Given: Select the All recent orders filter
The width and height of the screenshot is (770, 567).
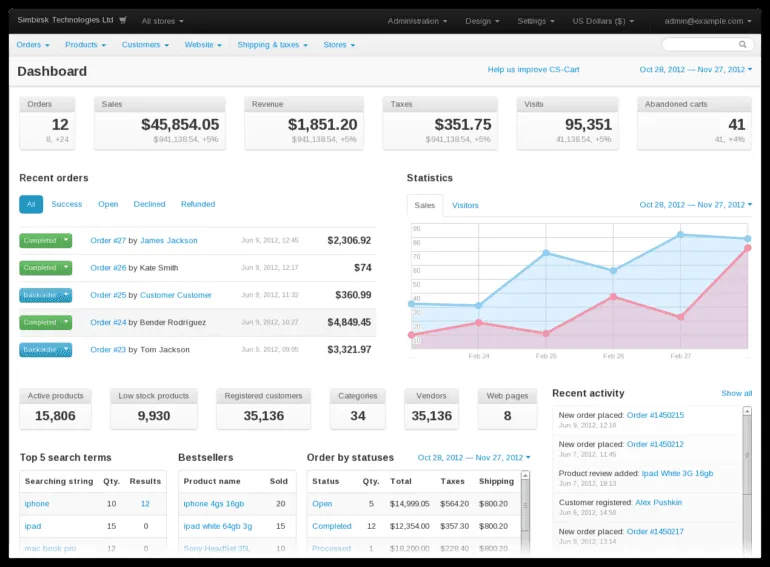Looking at the screenshot, I should click(x=31, y=204).
